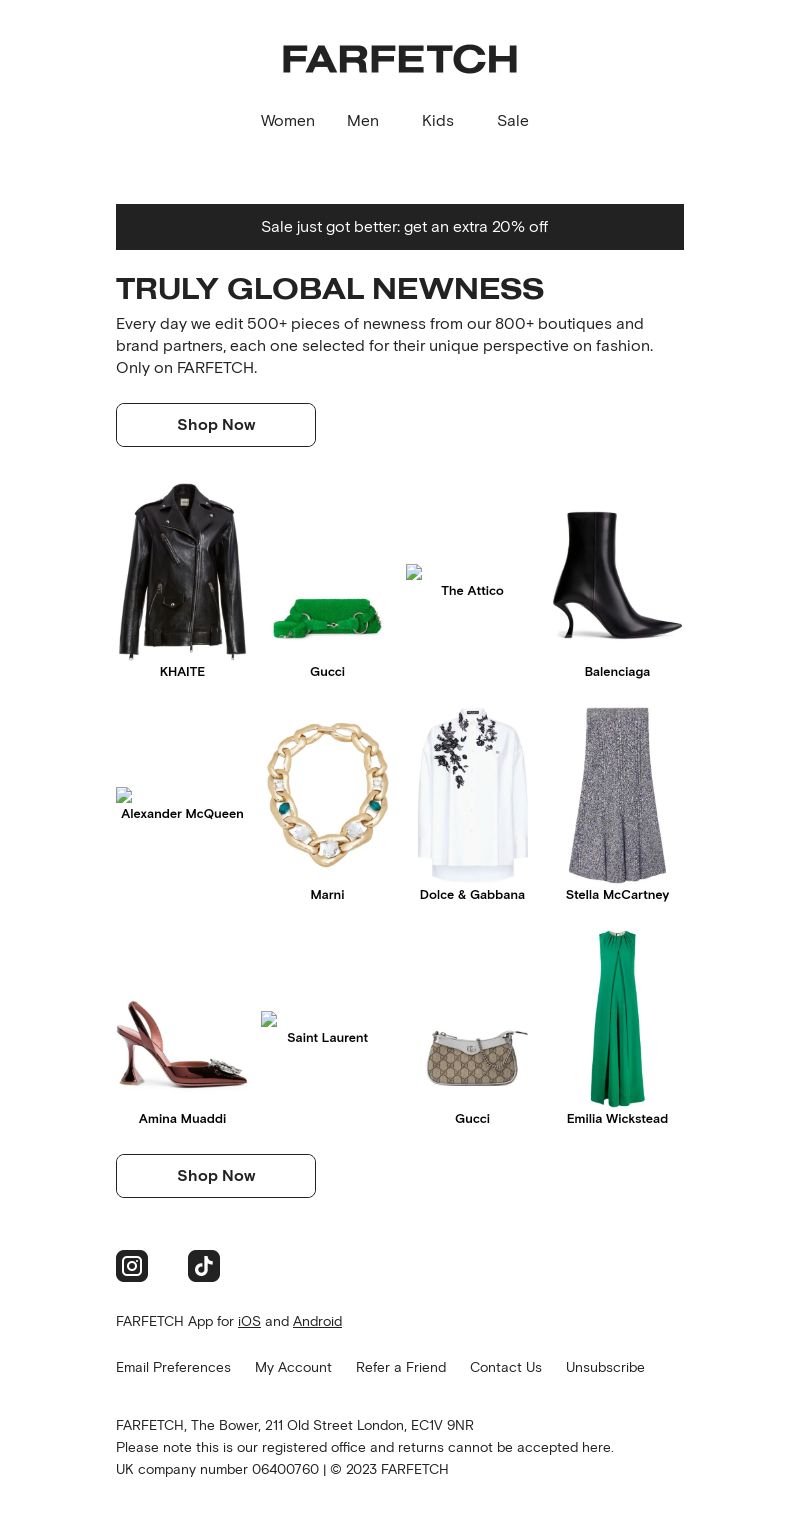Viewport: 800px width, 1516px height.
Task: Open the Sale menu item
Action: 513,121
